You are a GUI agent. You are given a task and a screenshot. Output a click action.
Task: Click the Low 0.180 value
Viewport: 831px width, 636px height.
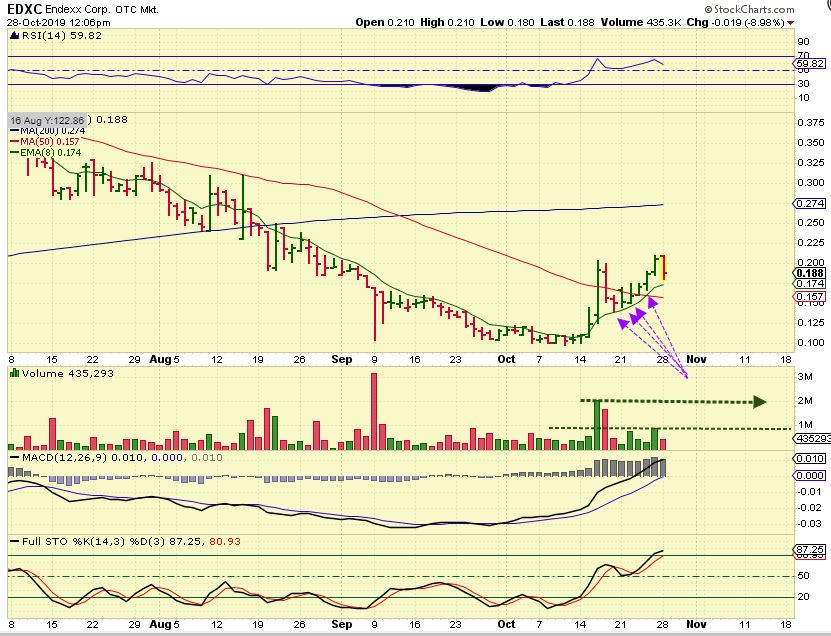[x=507, y=22]
